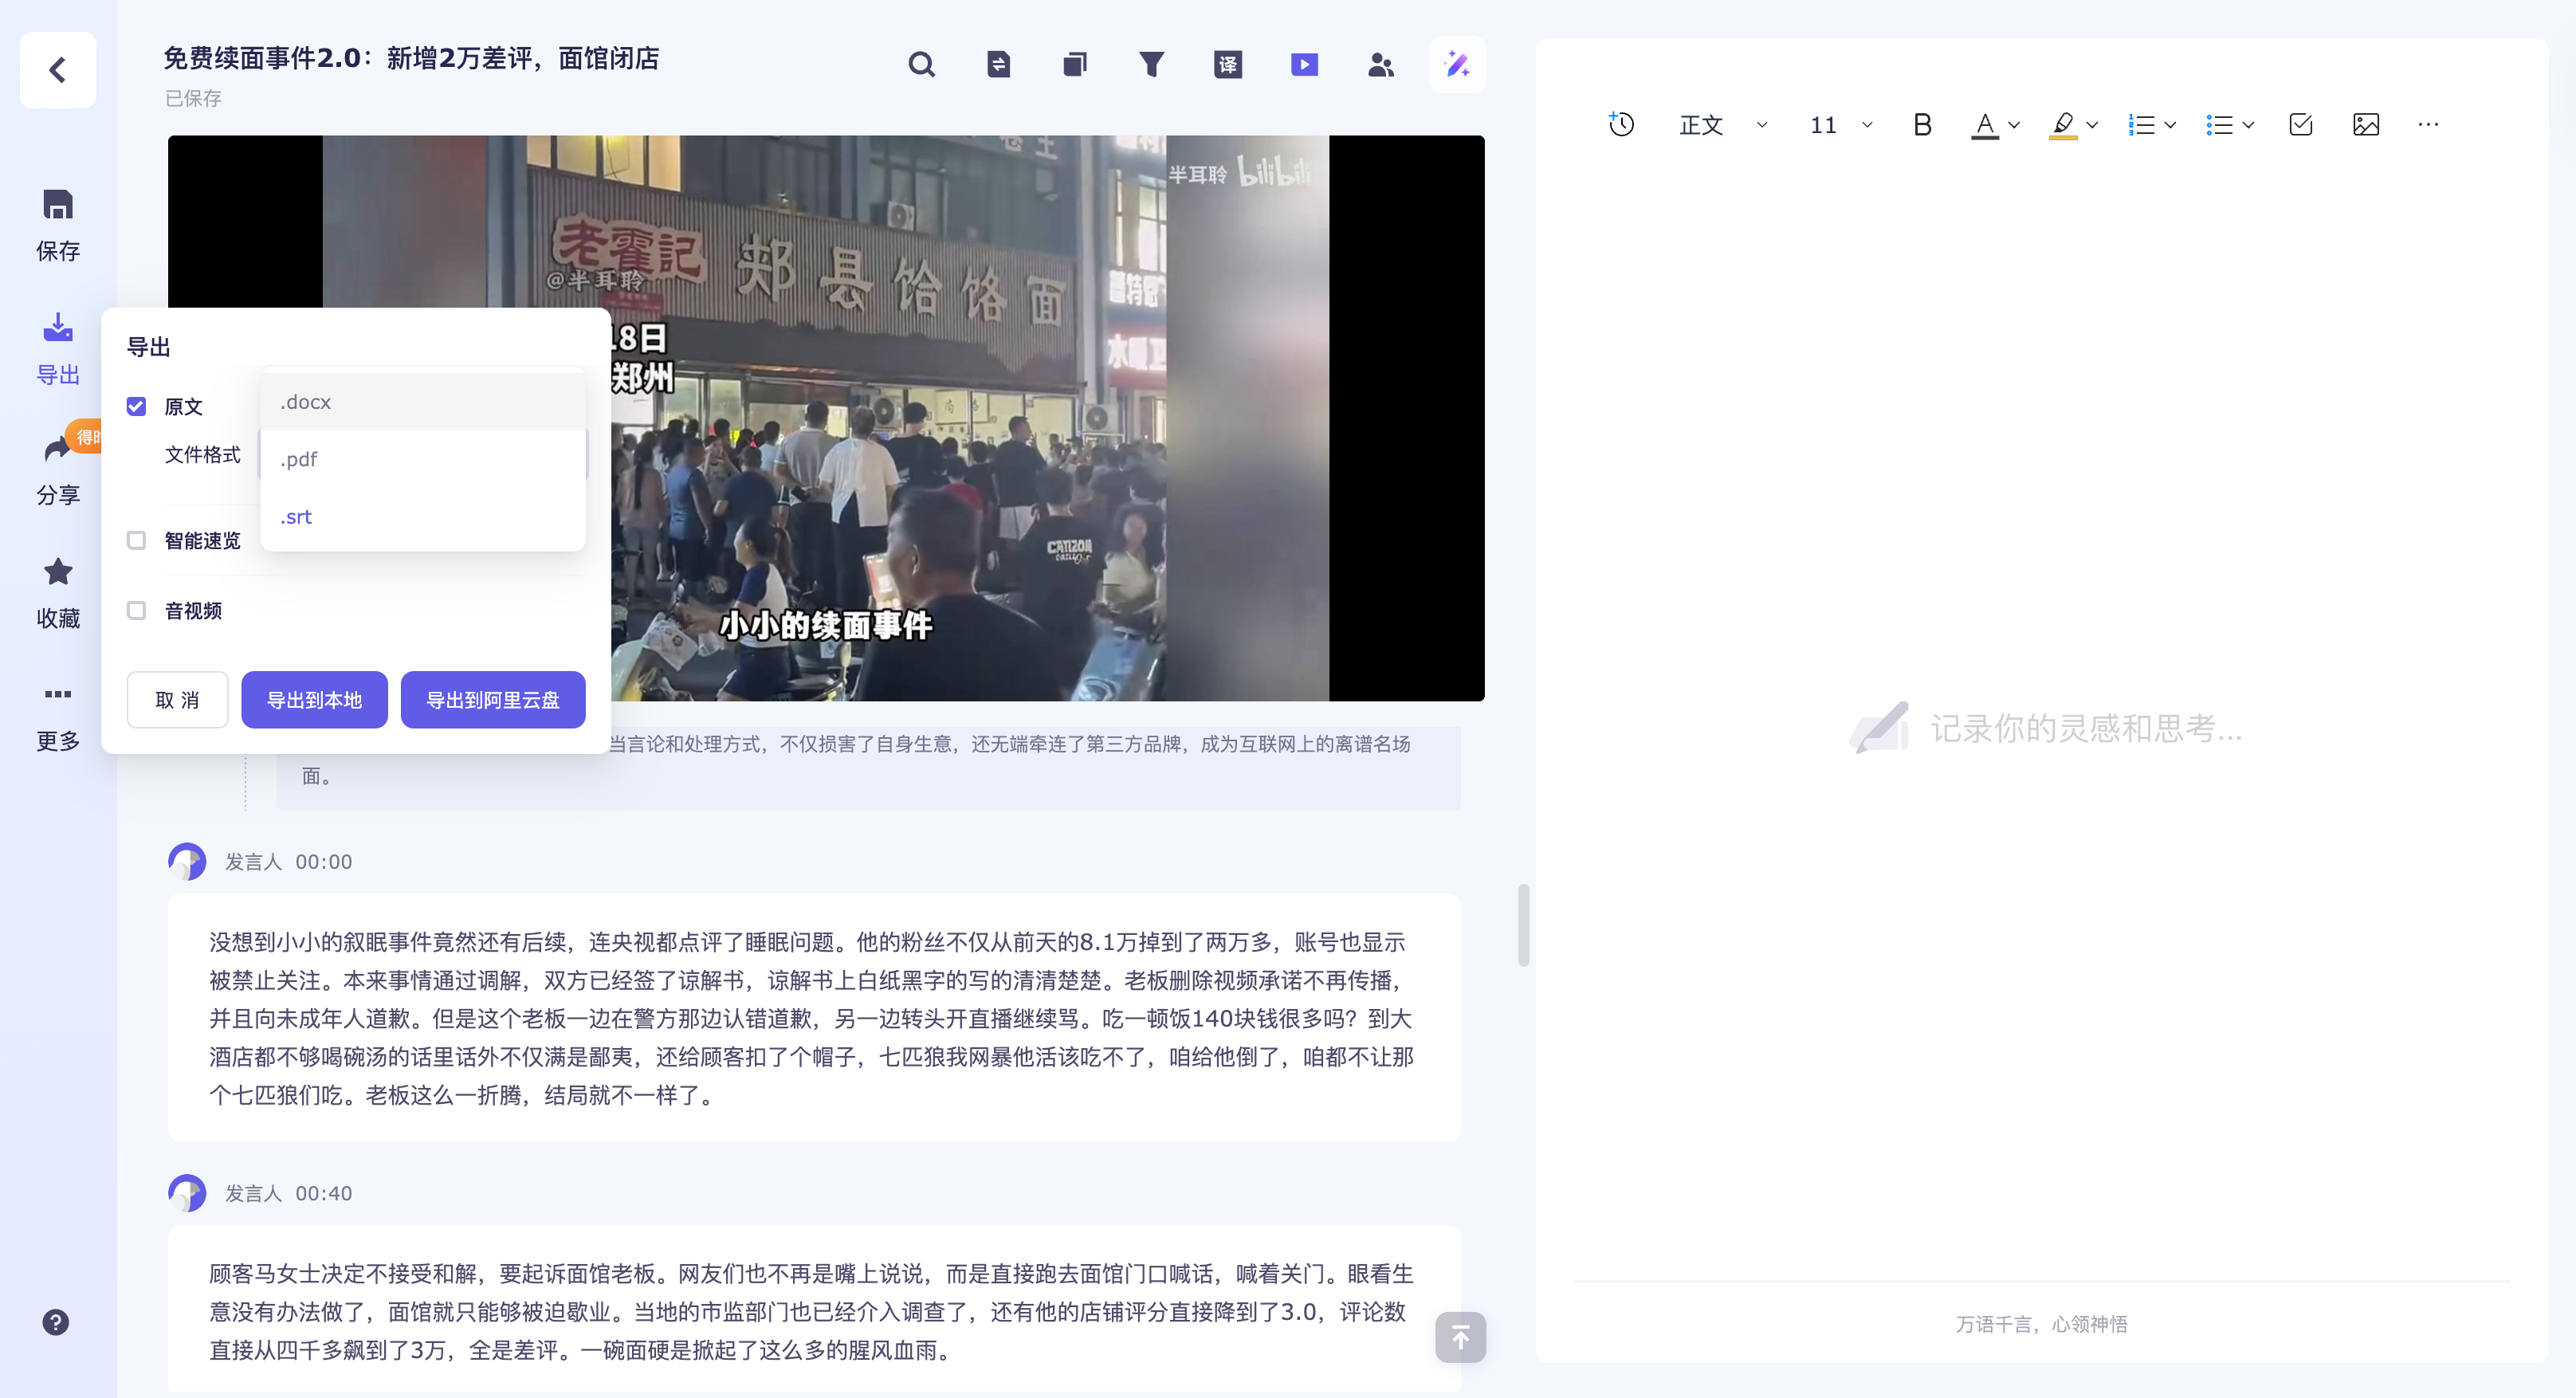Click the 已保存 status text
Viewport: 2576px width, 1398px height.
pyautogui.click(x=193, y=98)
